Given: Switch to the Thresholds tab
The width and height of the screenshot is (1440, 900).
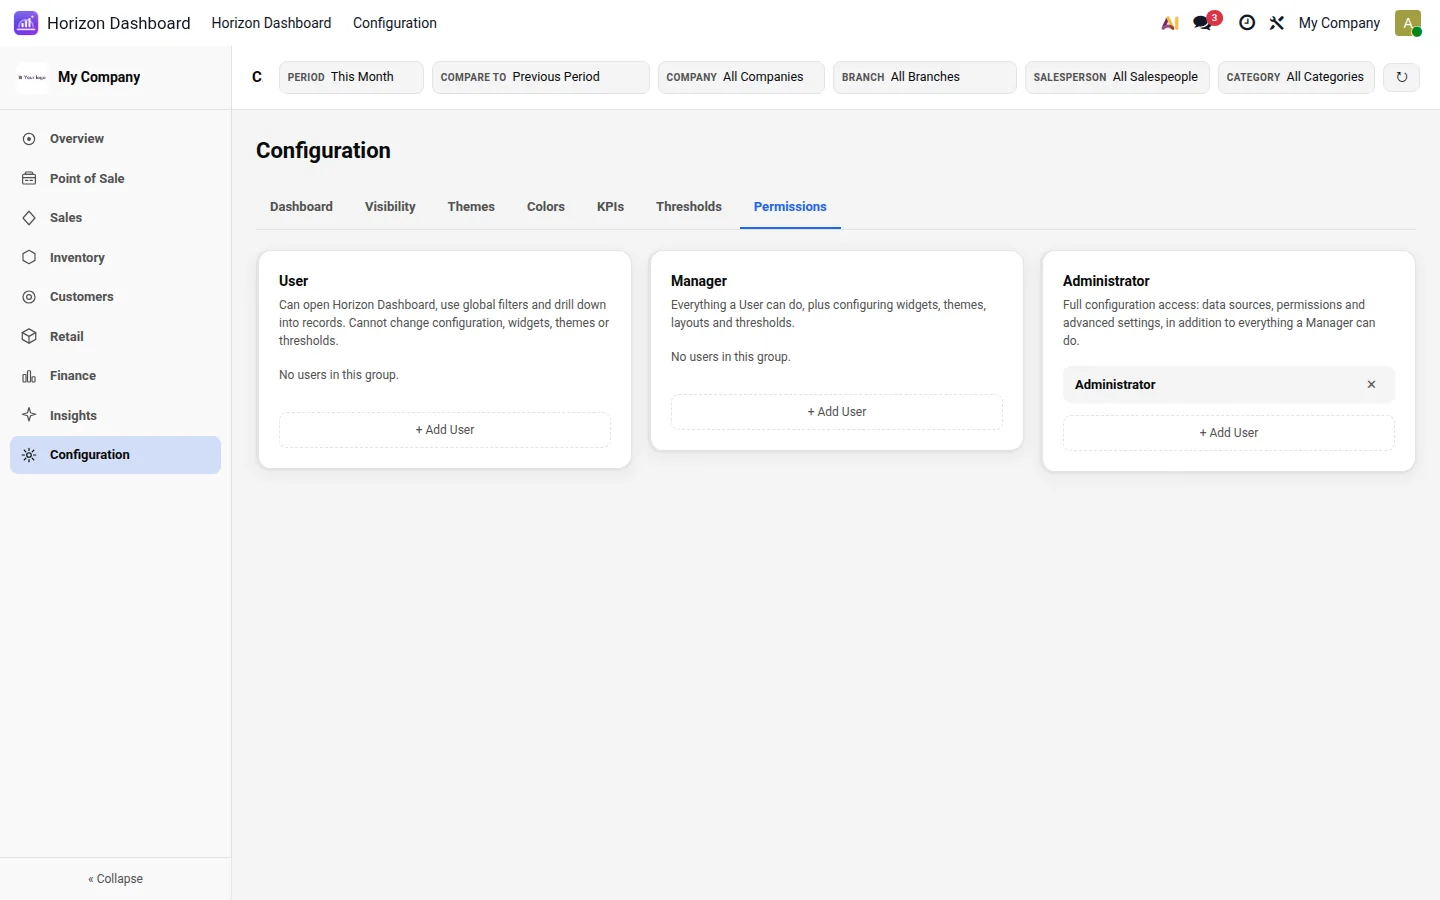Looking at the screenshot, I should tap(689, 207).
